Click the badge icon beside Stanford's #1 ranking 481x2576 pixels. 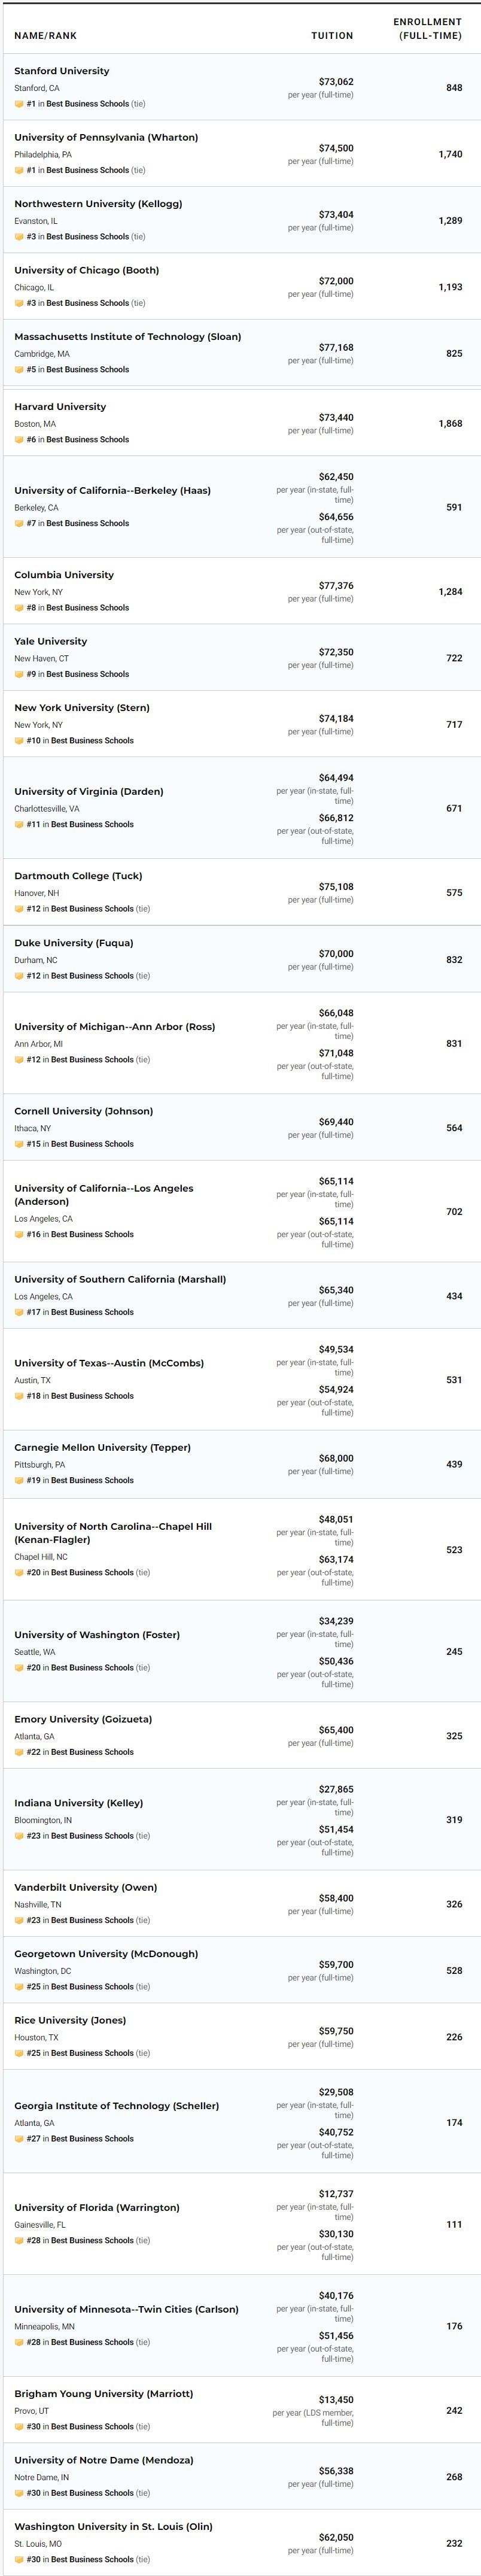19,104
